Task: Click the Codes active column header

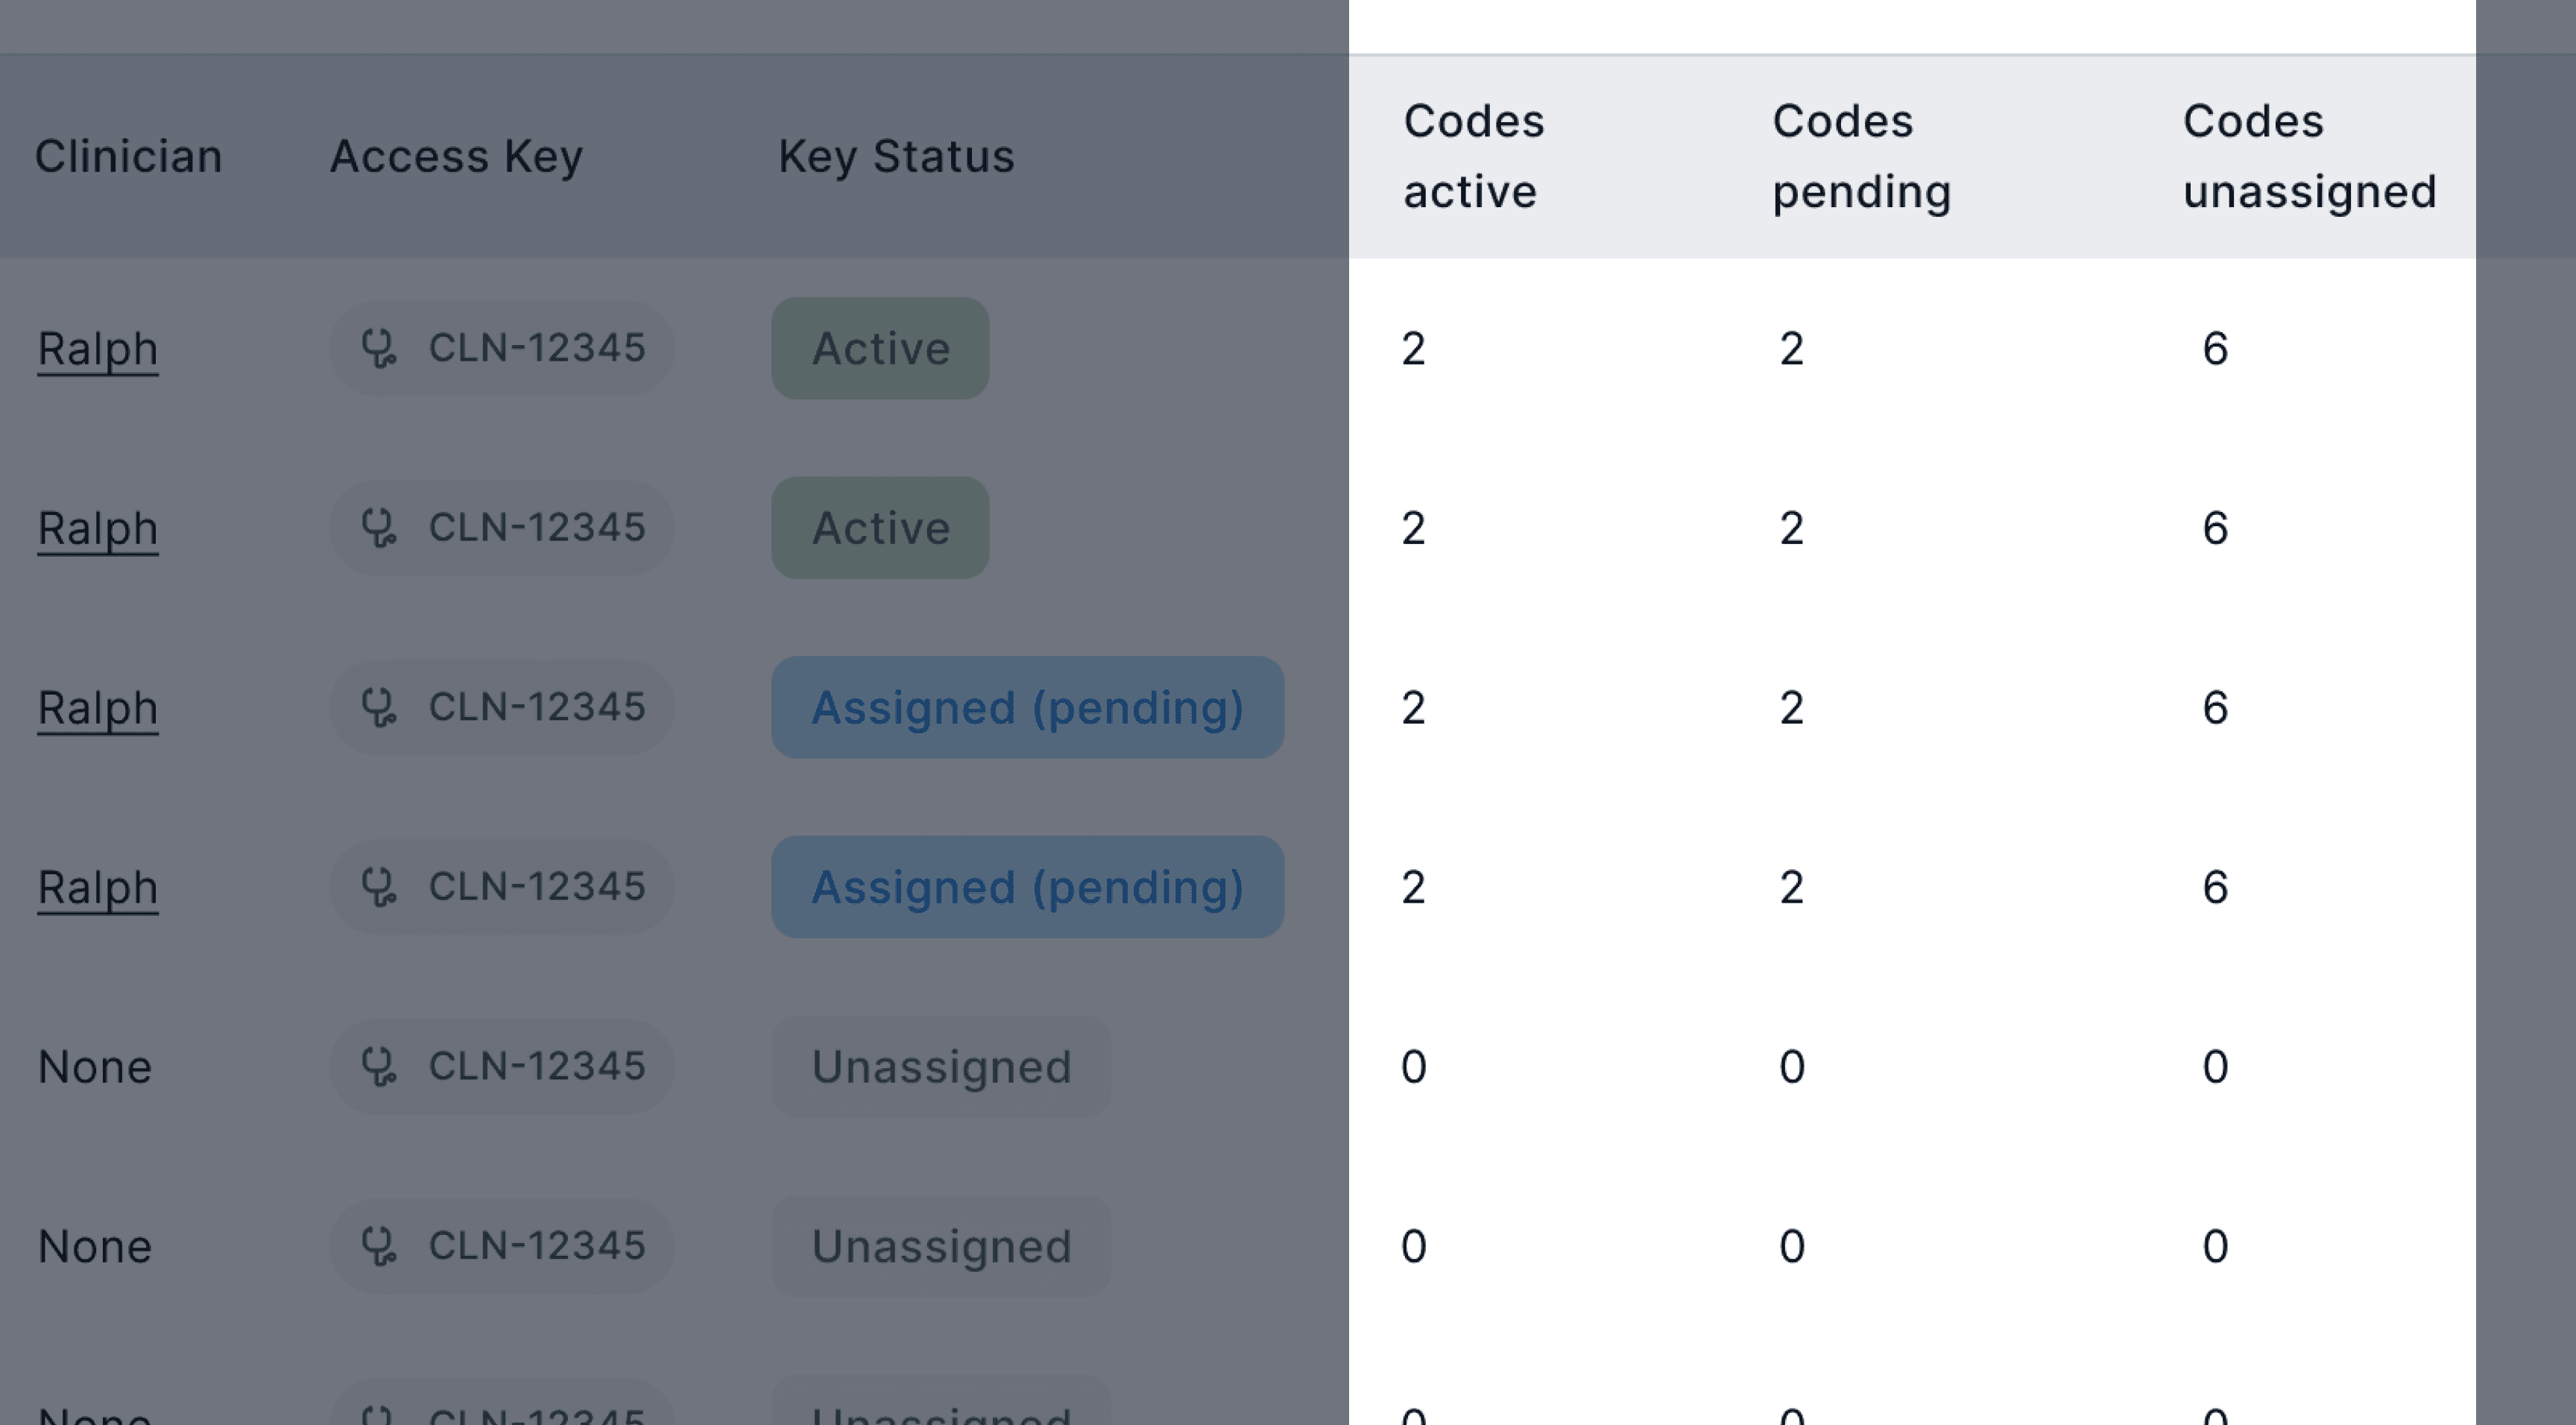Action: coord(1473,156)
